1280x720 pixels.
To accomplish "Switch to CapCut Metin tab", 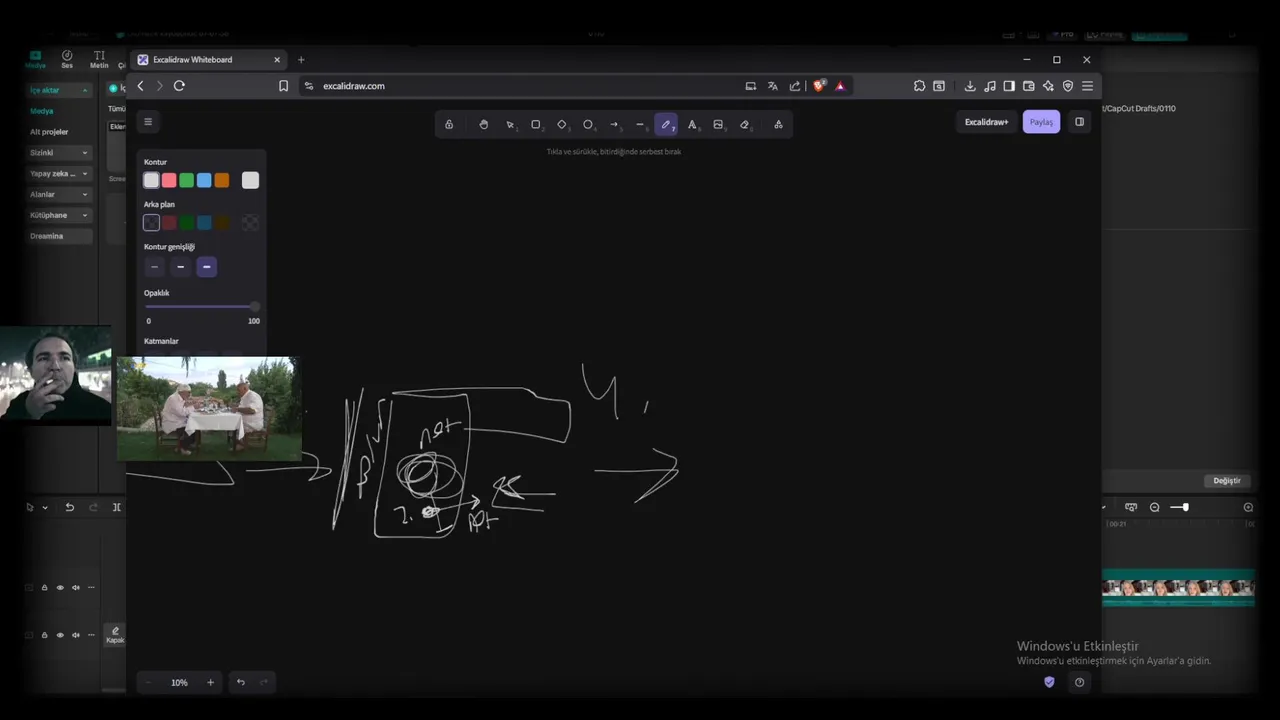I will [99, 60].
